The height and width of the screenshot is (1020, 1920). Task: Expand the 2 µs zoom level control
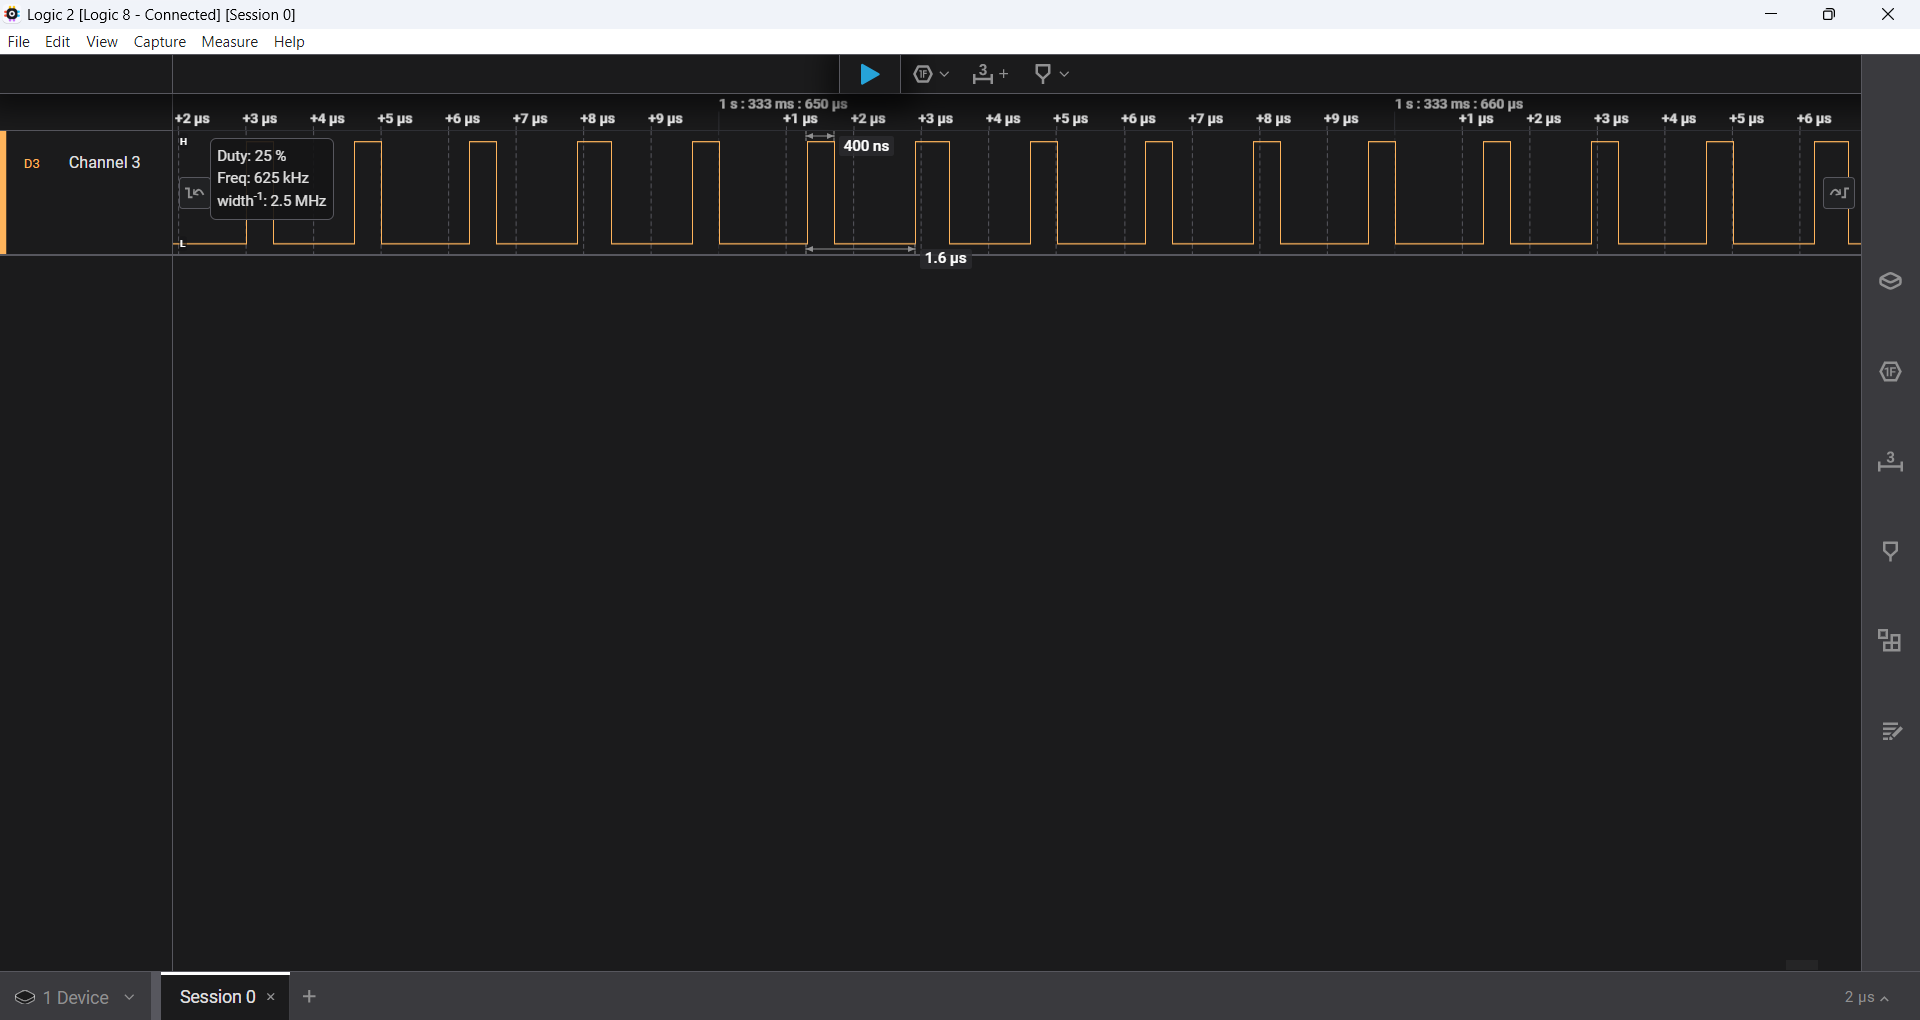click(x=1867, y=998)
